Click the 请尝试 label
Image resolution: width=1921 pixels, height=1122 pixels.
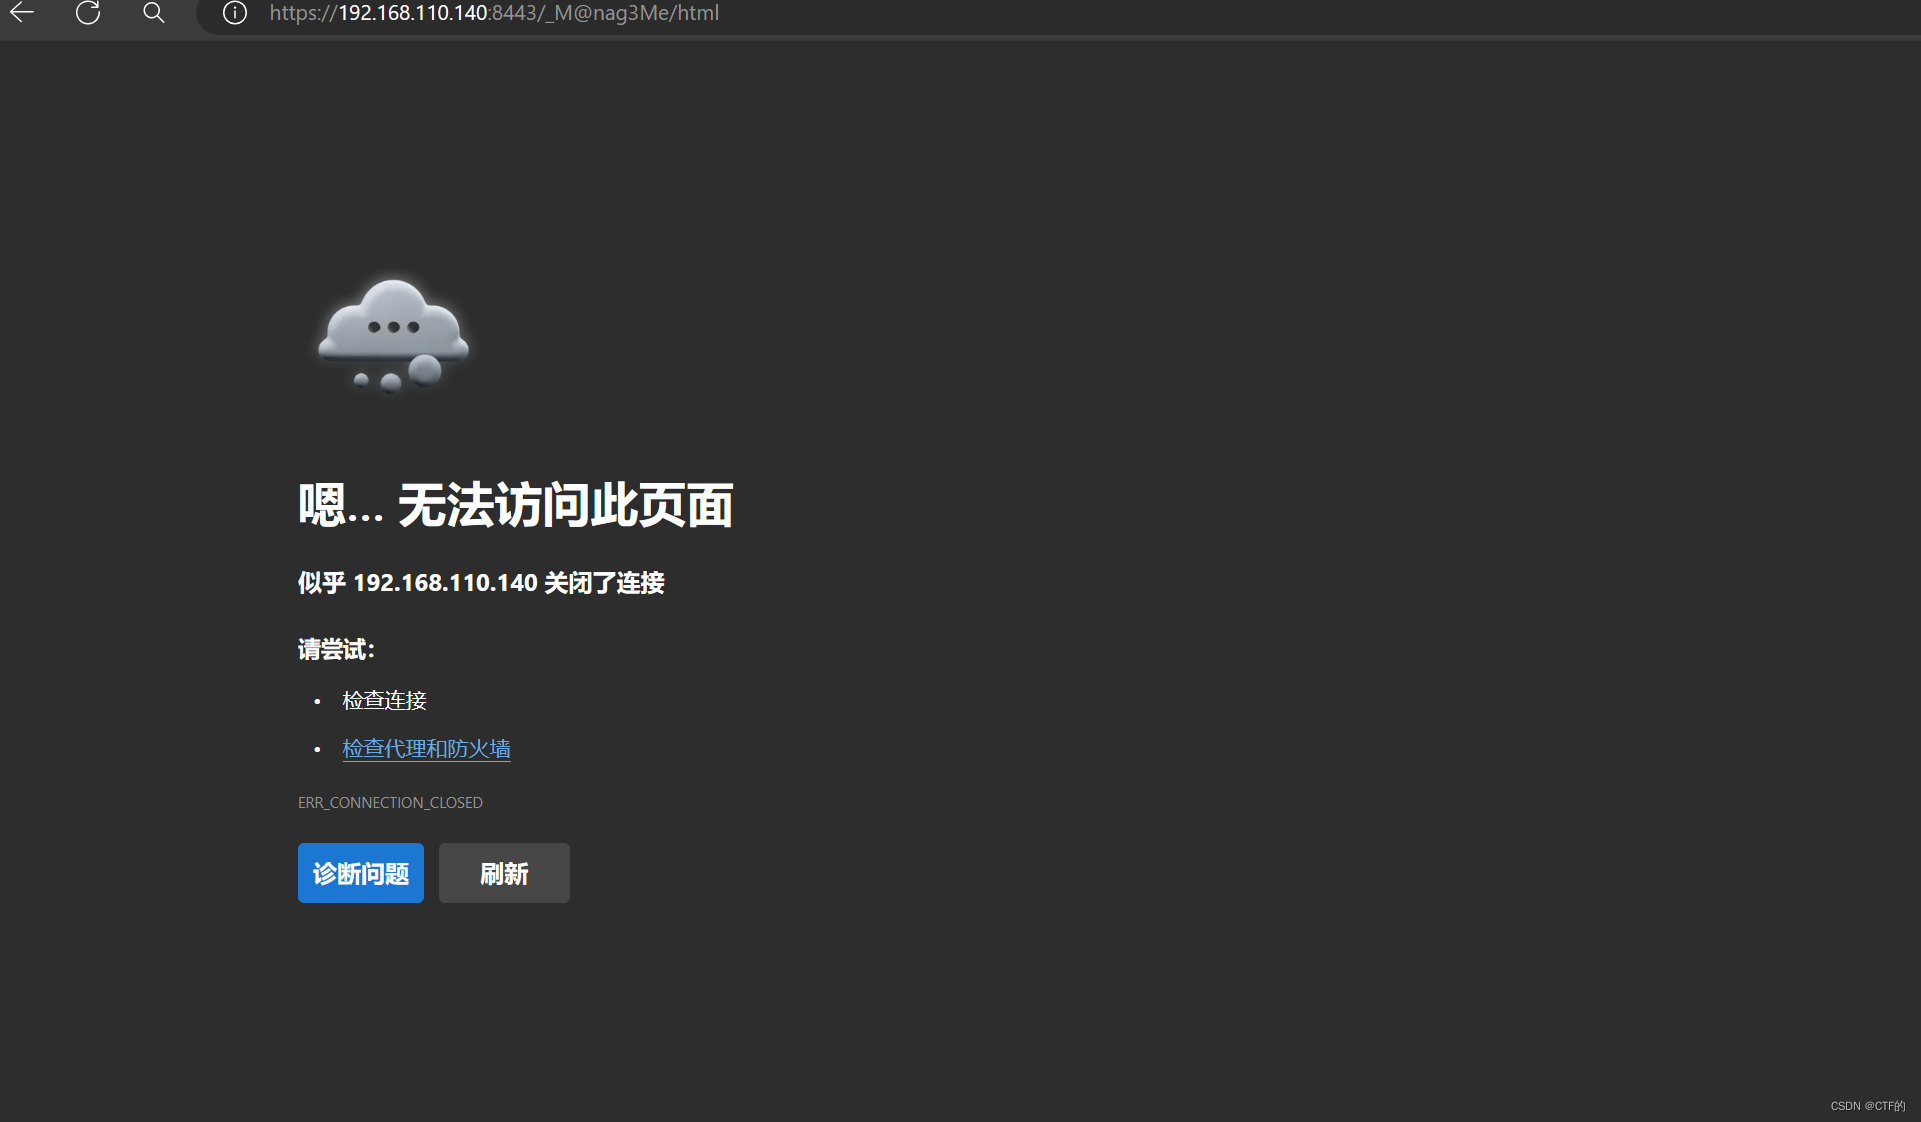point(335,650)
